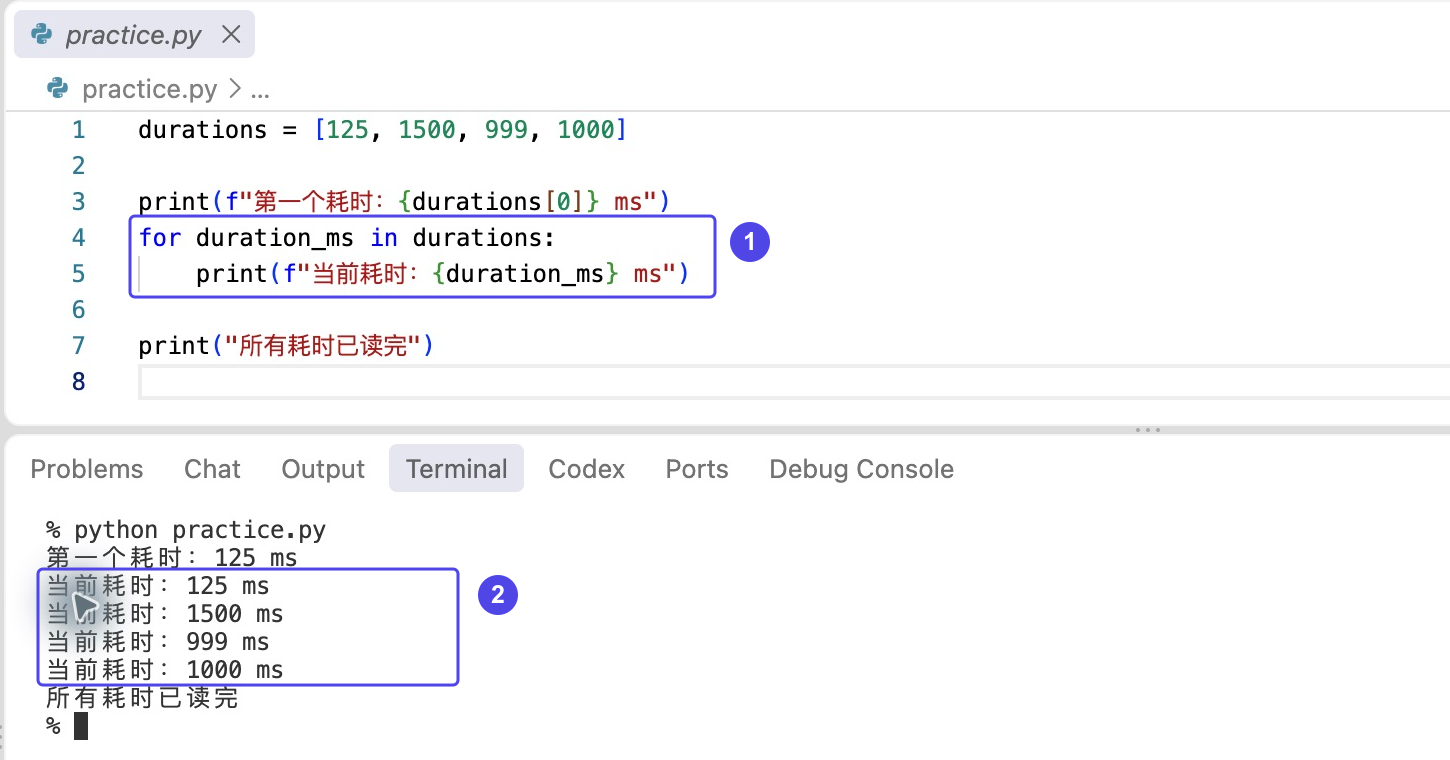Image resolution: width=1450 pixels, height=760 pixels.
Task: Click terminal output '当前耗时: 1000 ms'
Action: pyautogui.click(x=165, y=670)
